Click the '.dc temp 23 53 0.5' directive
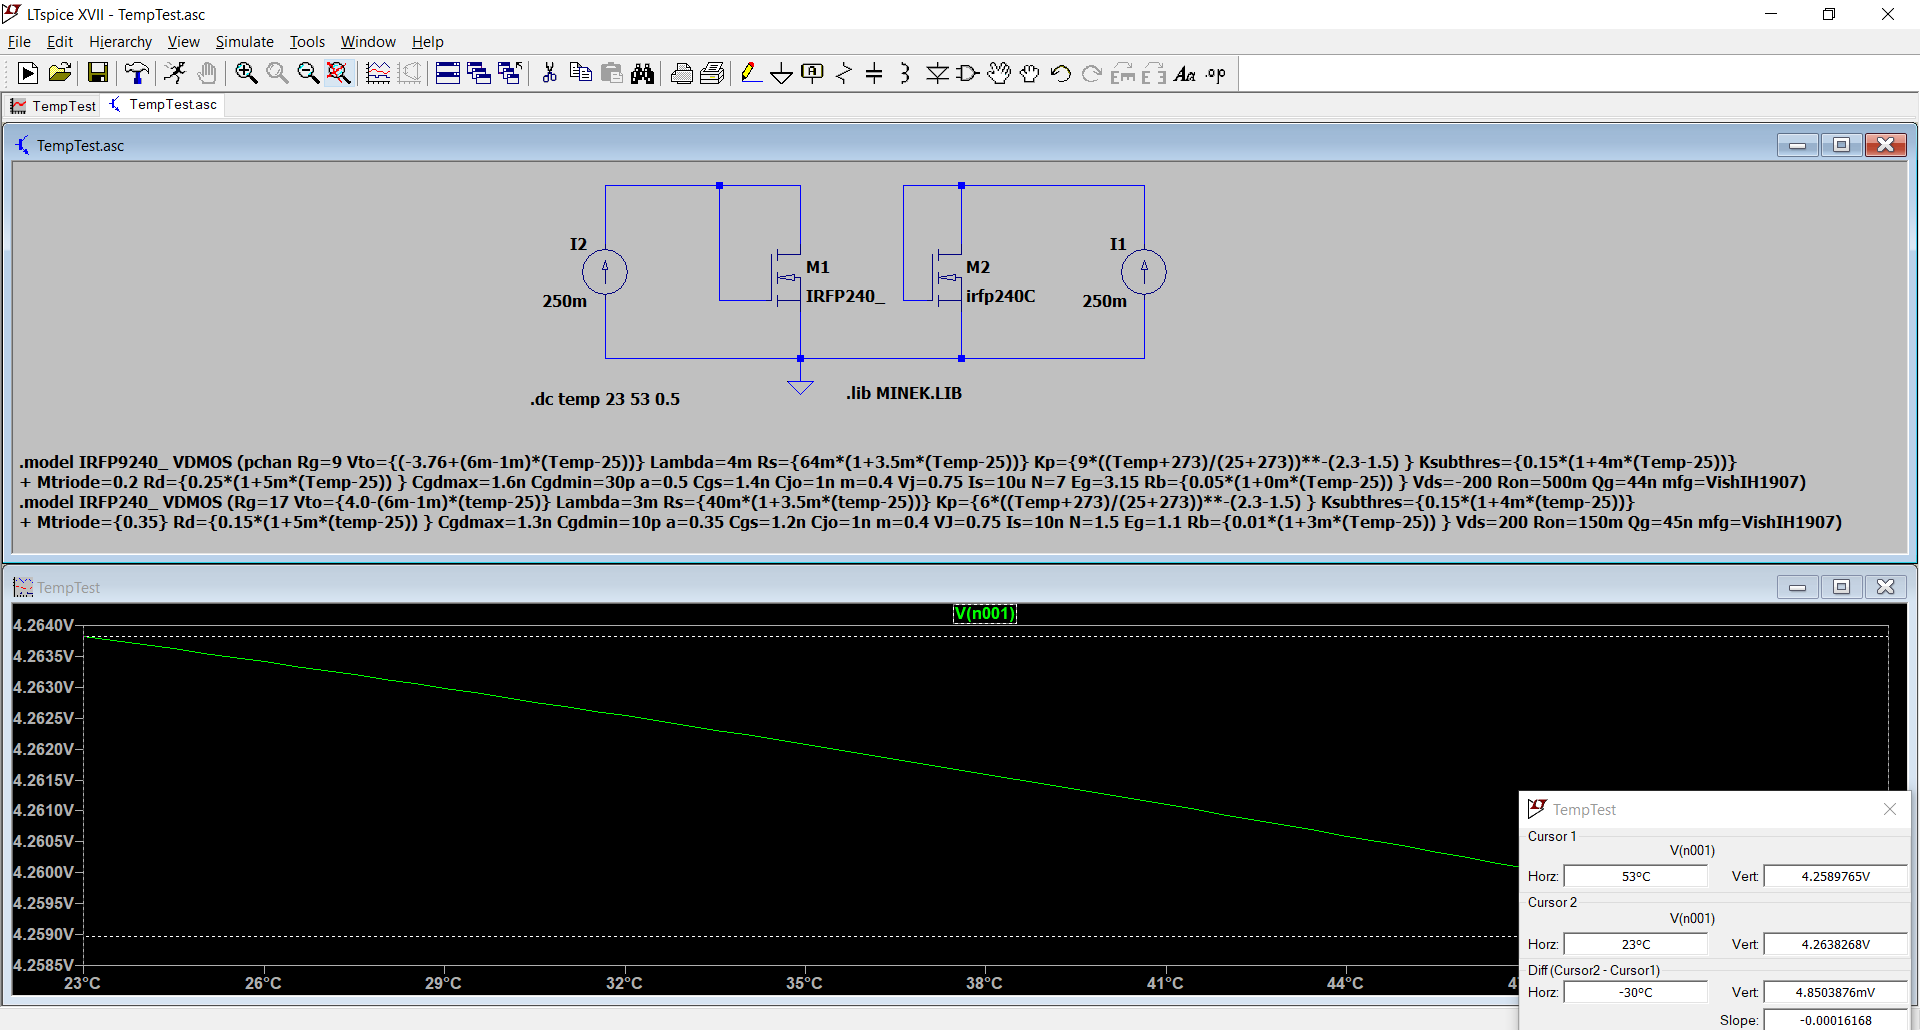The width and height of the screenshot is (1920, 1030). 605,399
